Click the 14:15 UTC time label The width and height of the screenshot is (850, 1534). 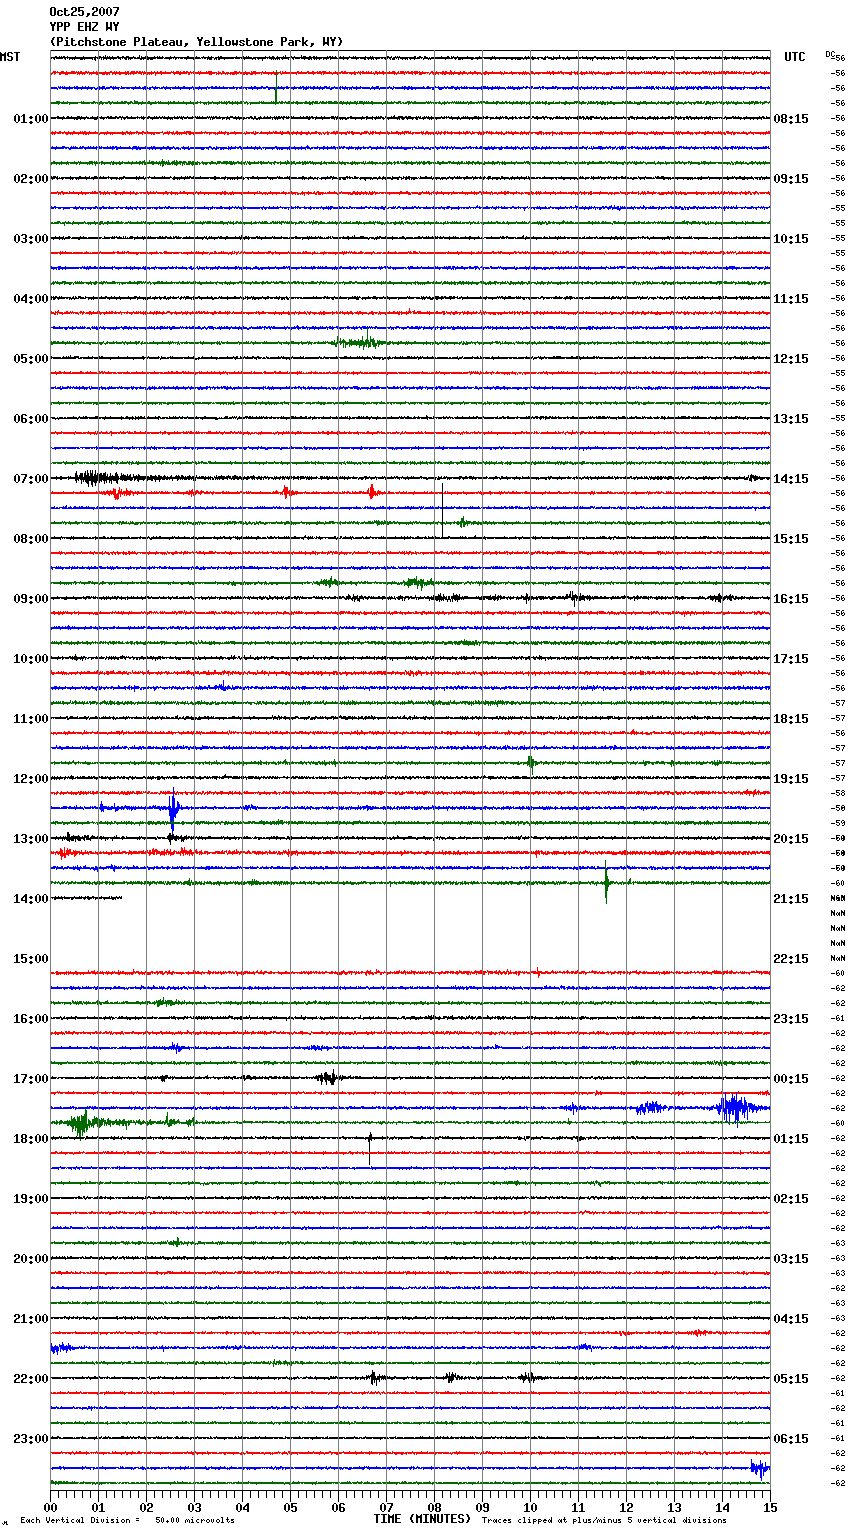pos(791,479)
